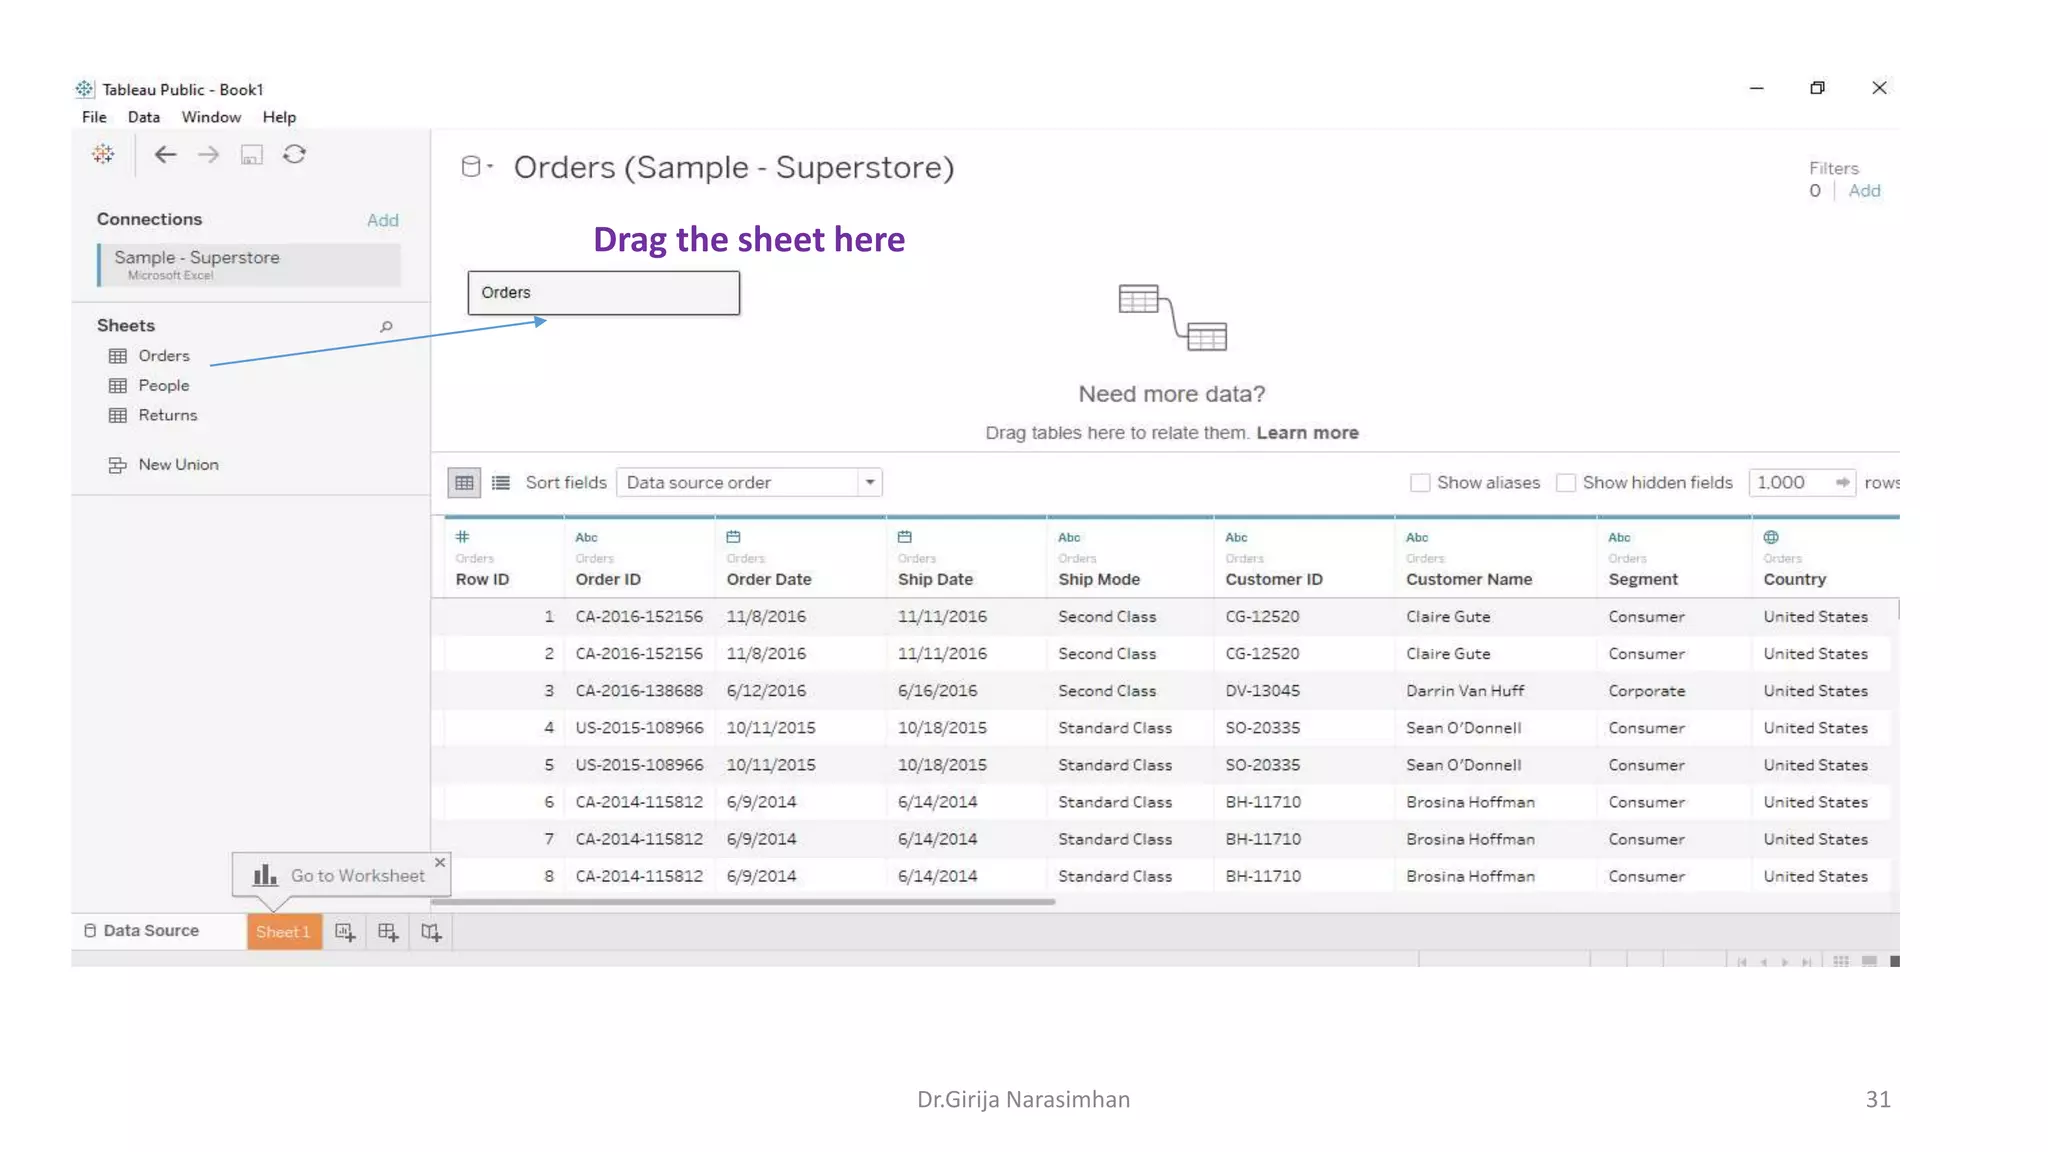Click the refresh data source icon

pyautogui.click(x=294, y=154)
